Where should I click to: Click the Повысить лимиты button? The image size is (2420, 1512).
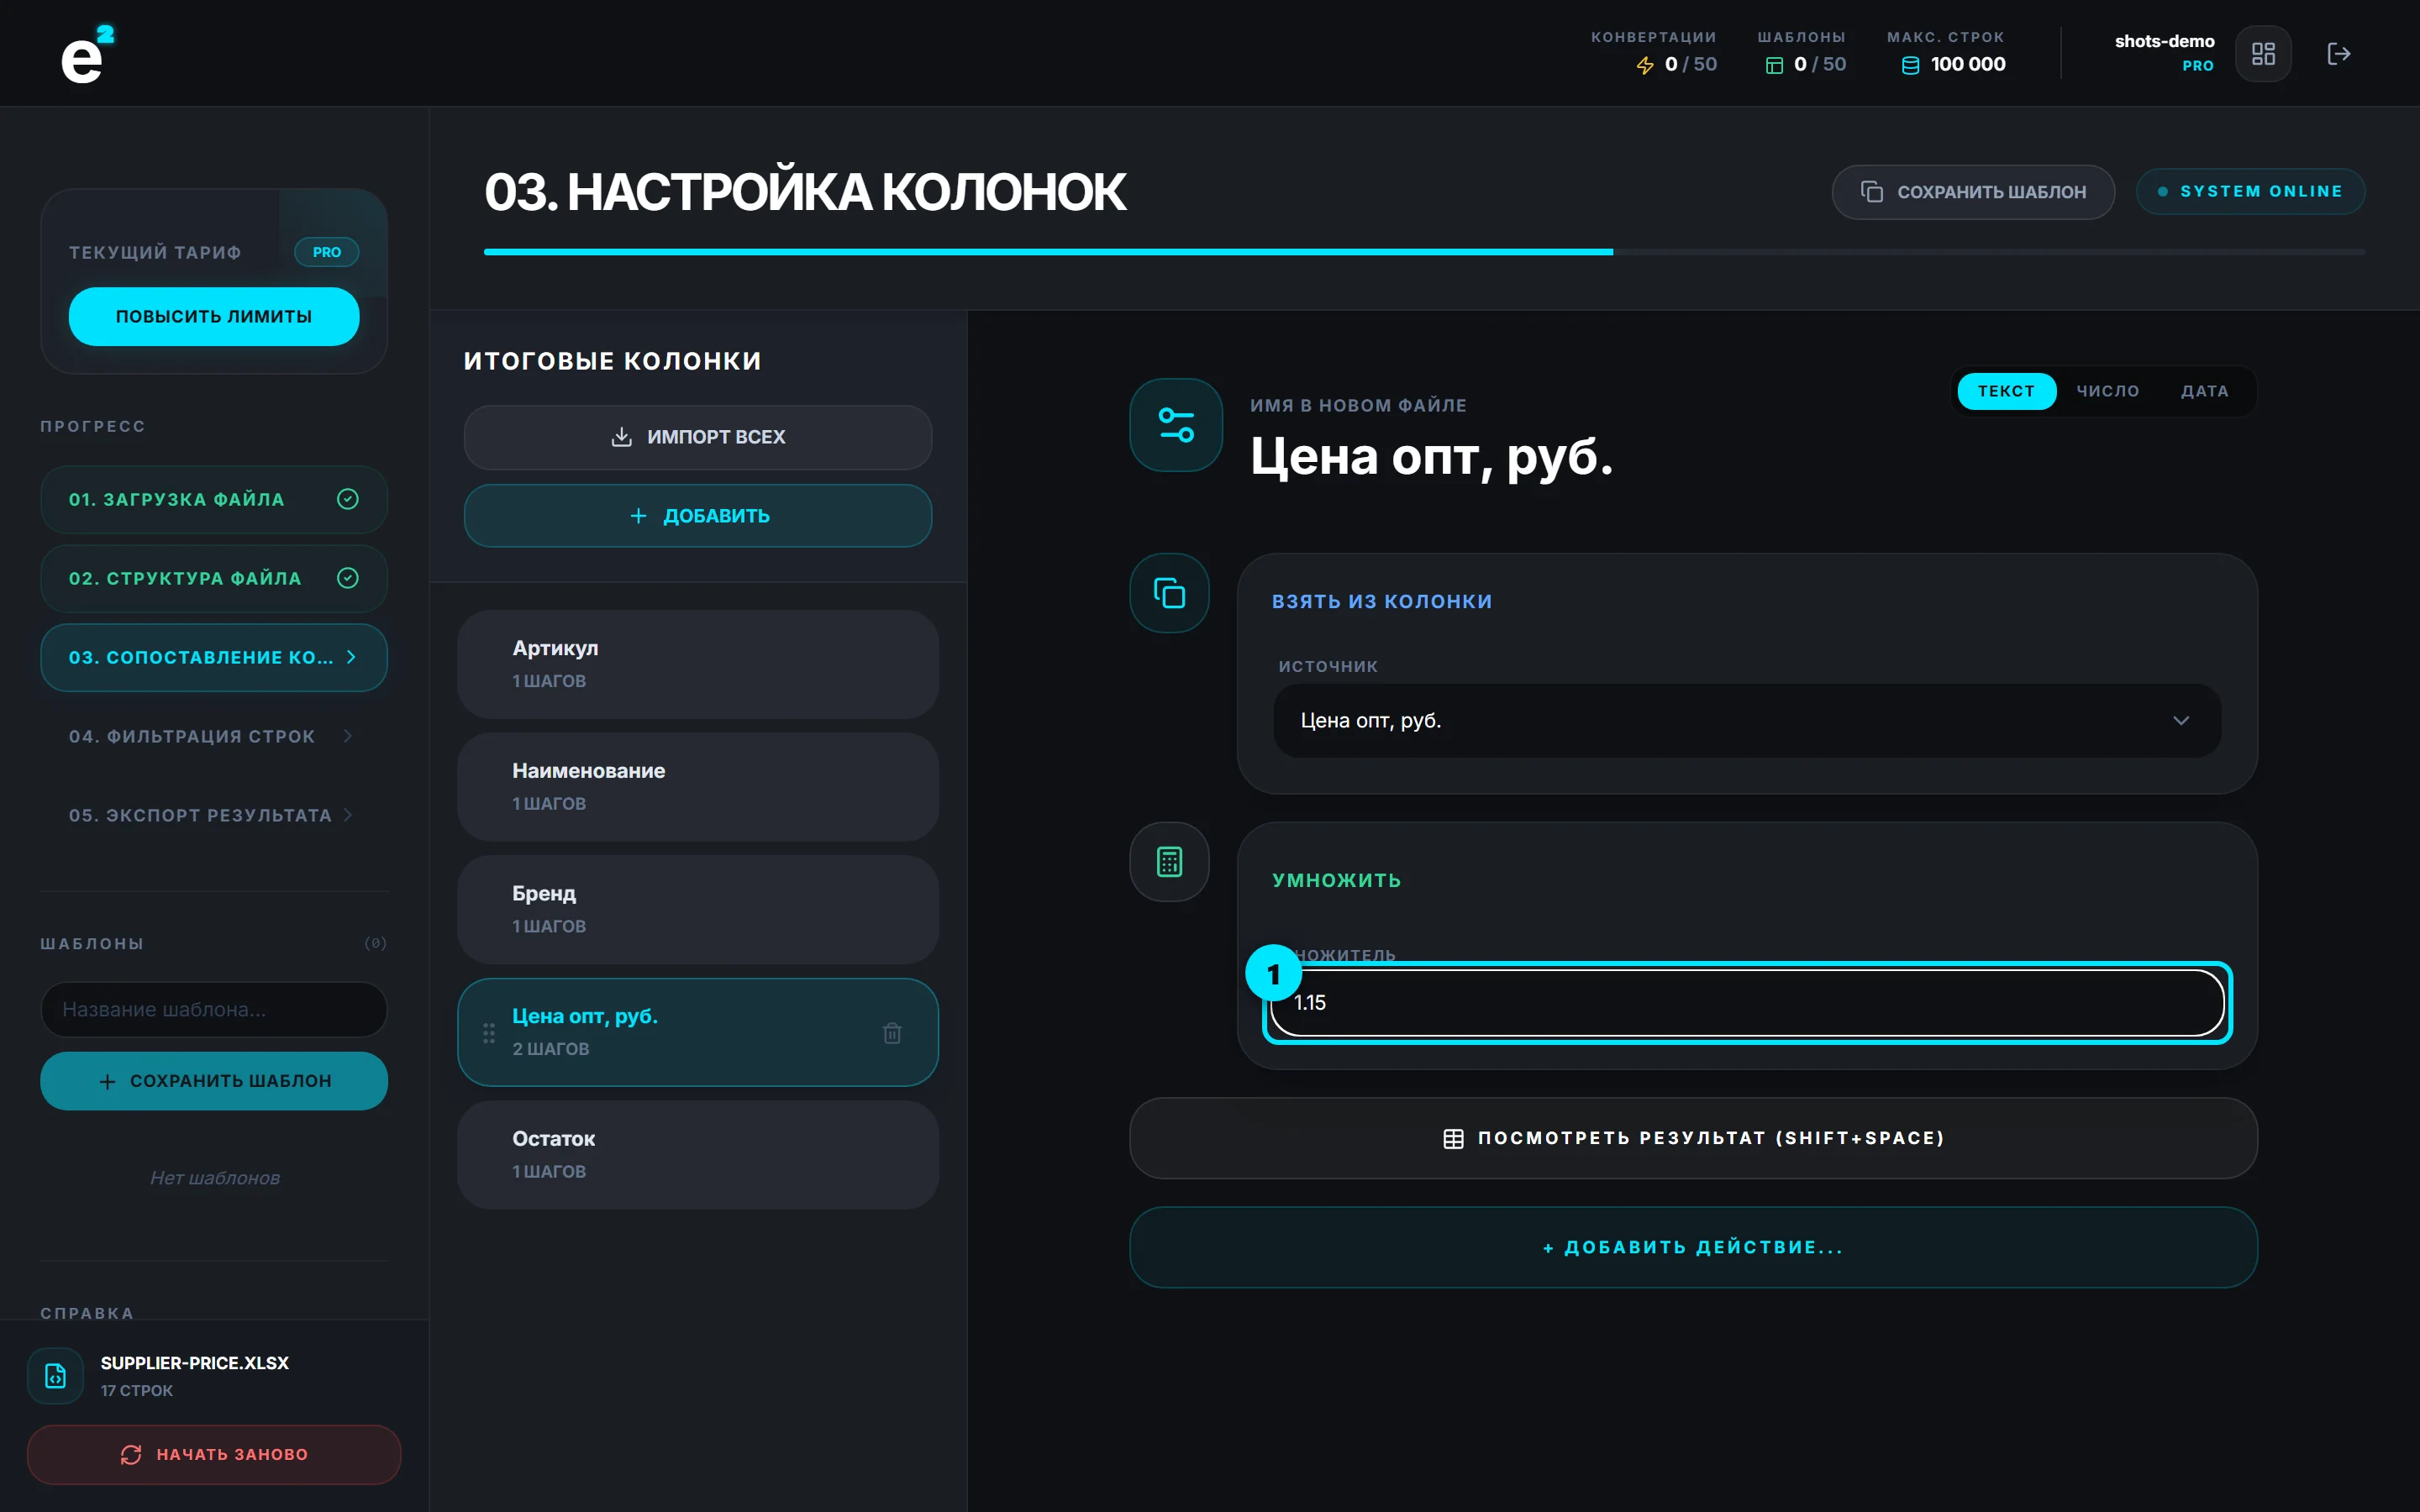click(214, 316)
